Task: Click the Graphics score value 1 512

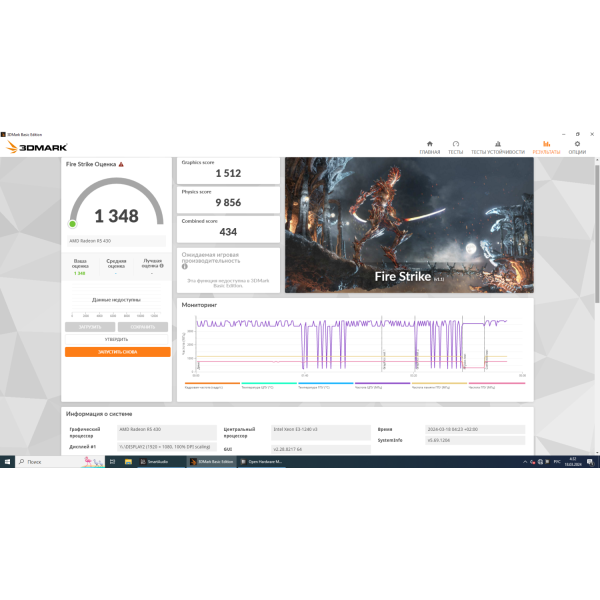Action: [228, 173]
